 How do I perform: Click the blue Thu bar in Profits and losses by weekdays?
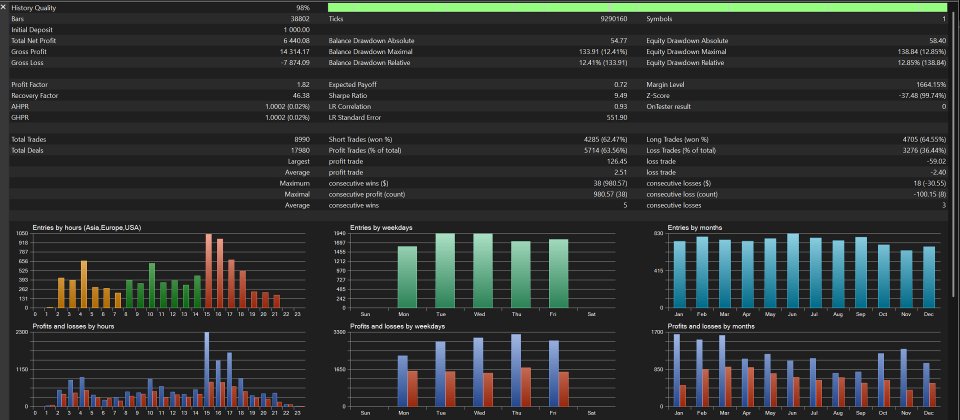pos(516,370)
